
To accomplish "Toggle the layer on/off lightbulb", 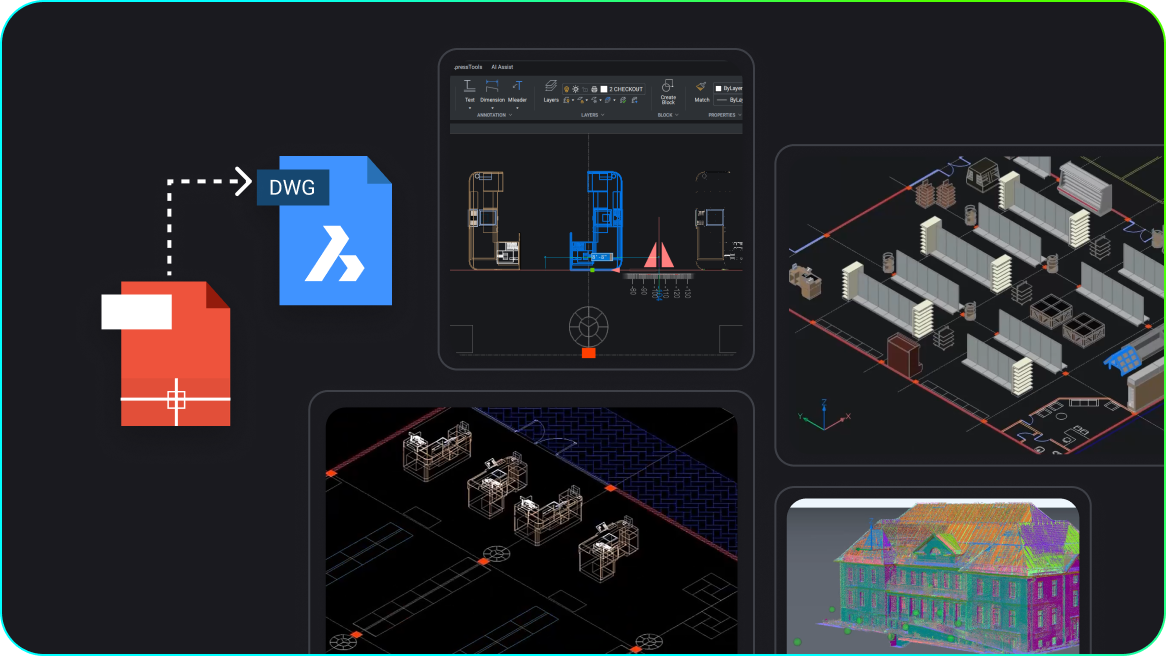I will click(566, 89).
